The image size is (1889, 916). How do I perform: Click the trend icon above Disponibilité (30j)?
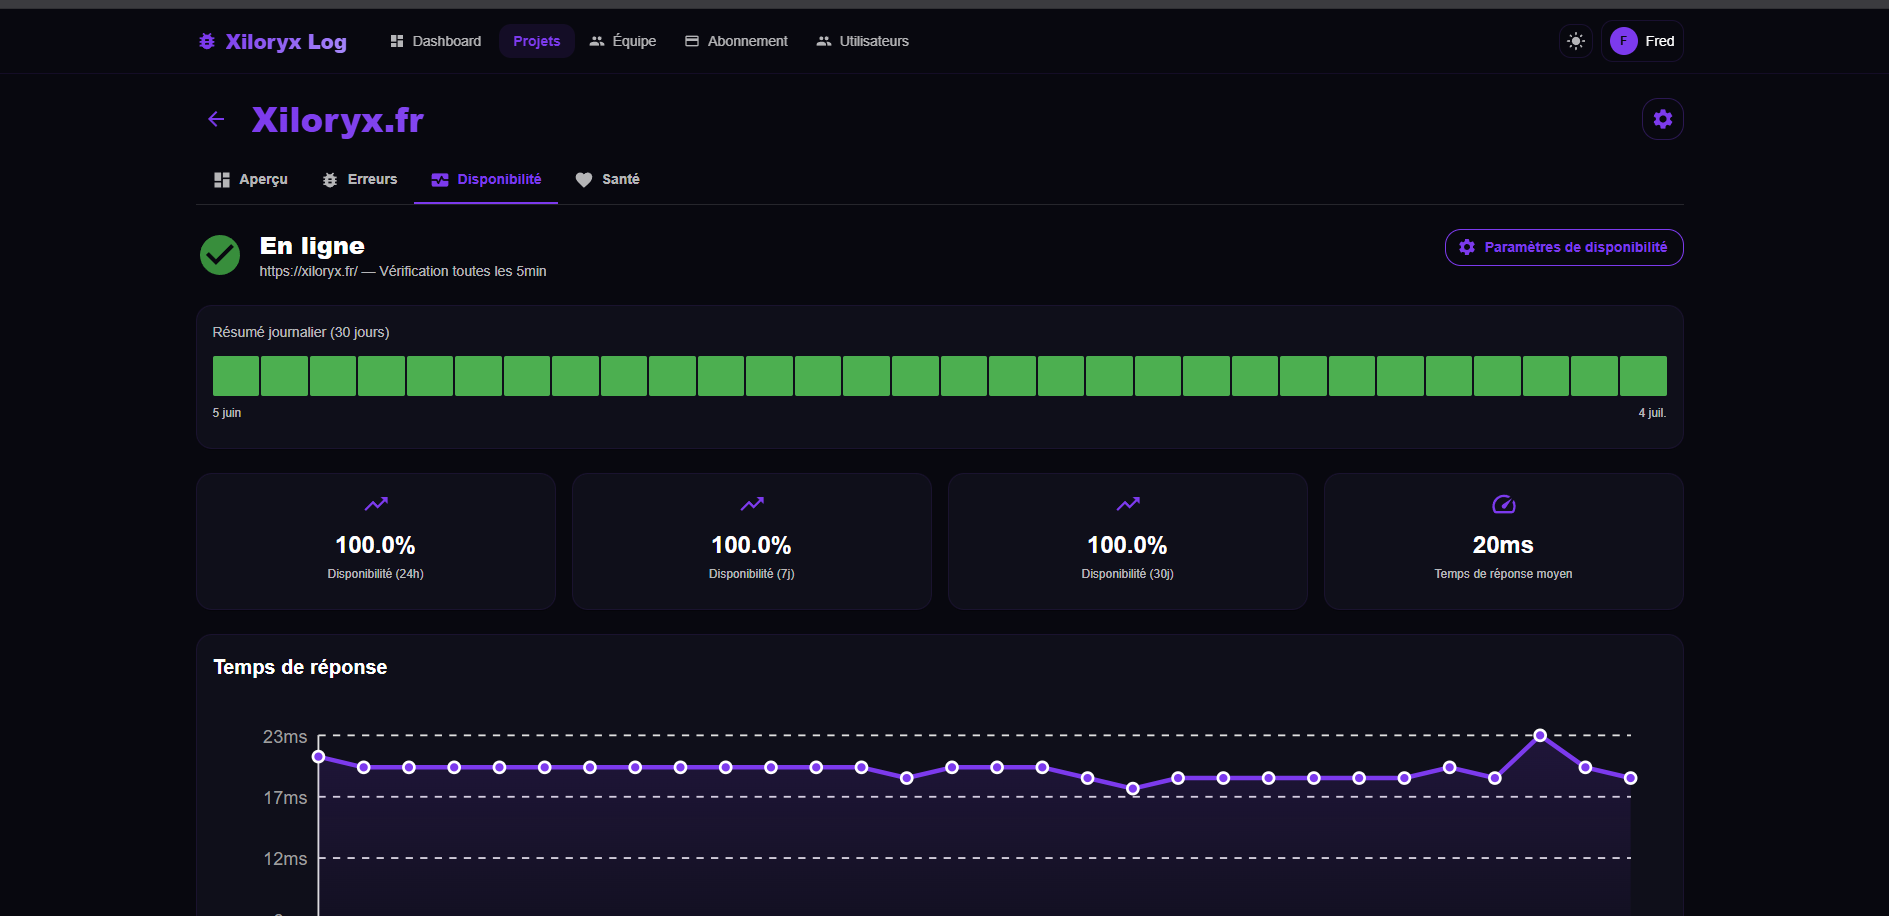pos(1128,504)
